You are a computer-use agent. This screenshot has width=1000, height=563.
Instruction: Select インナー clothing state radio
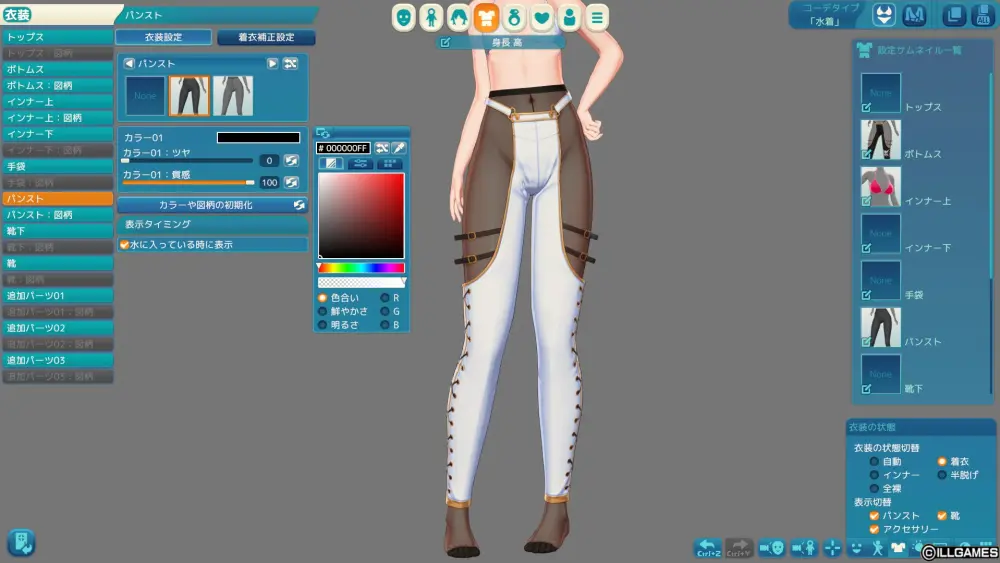tap(874, 475)
